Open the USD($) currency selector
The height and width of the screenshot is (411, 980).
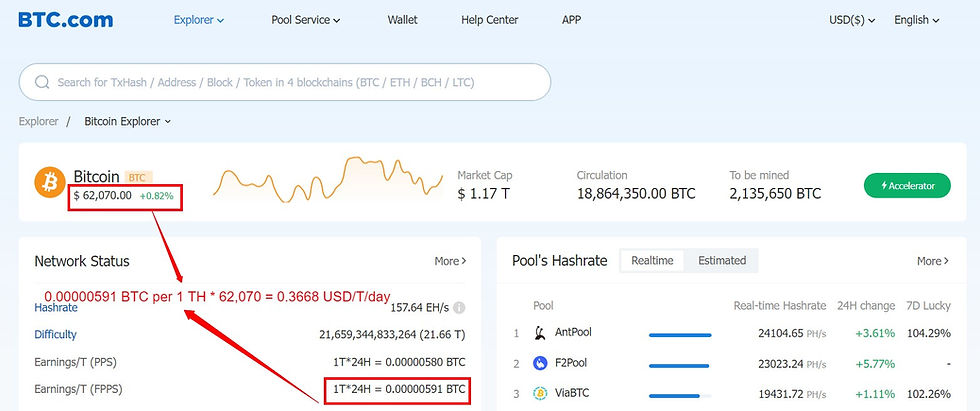(x=852, y=20)
